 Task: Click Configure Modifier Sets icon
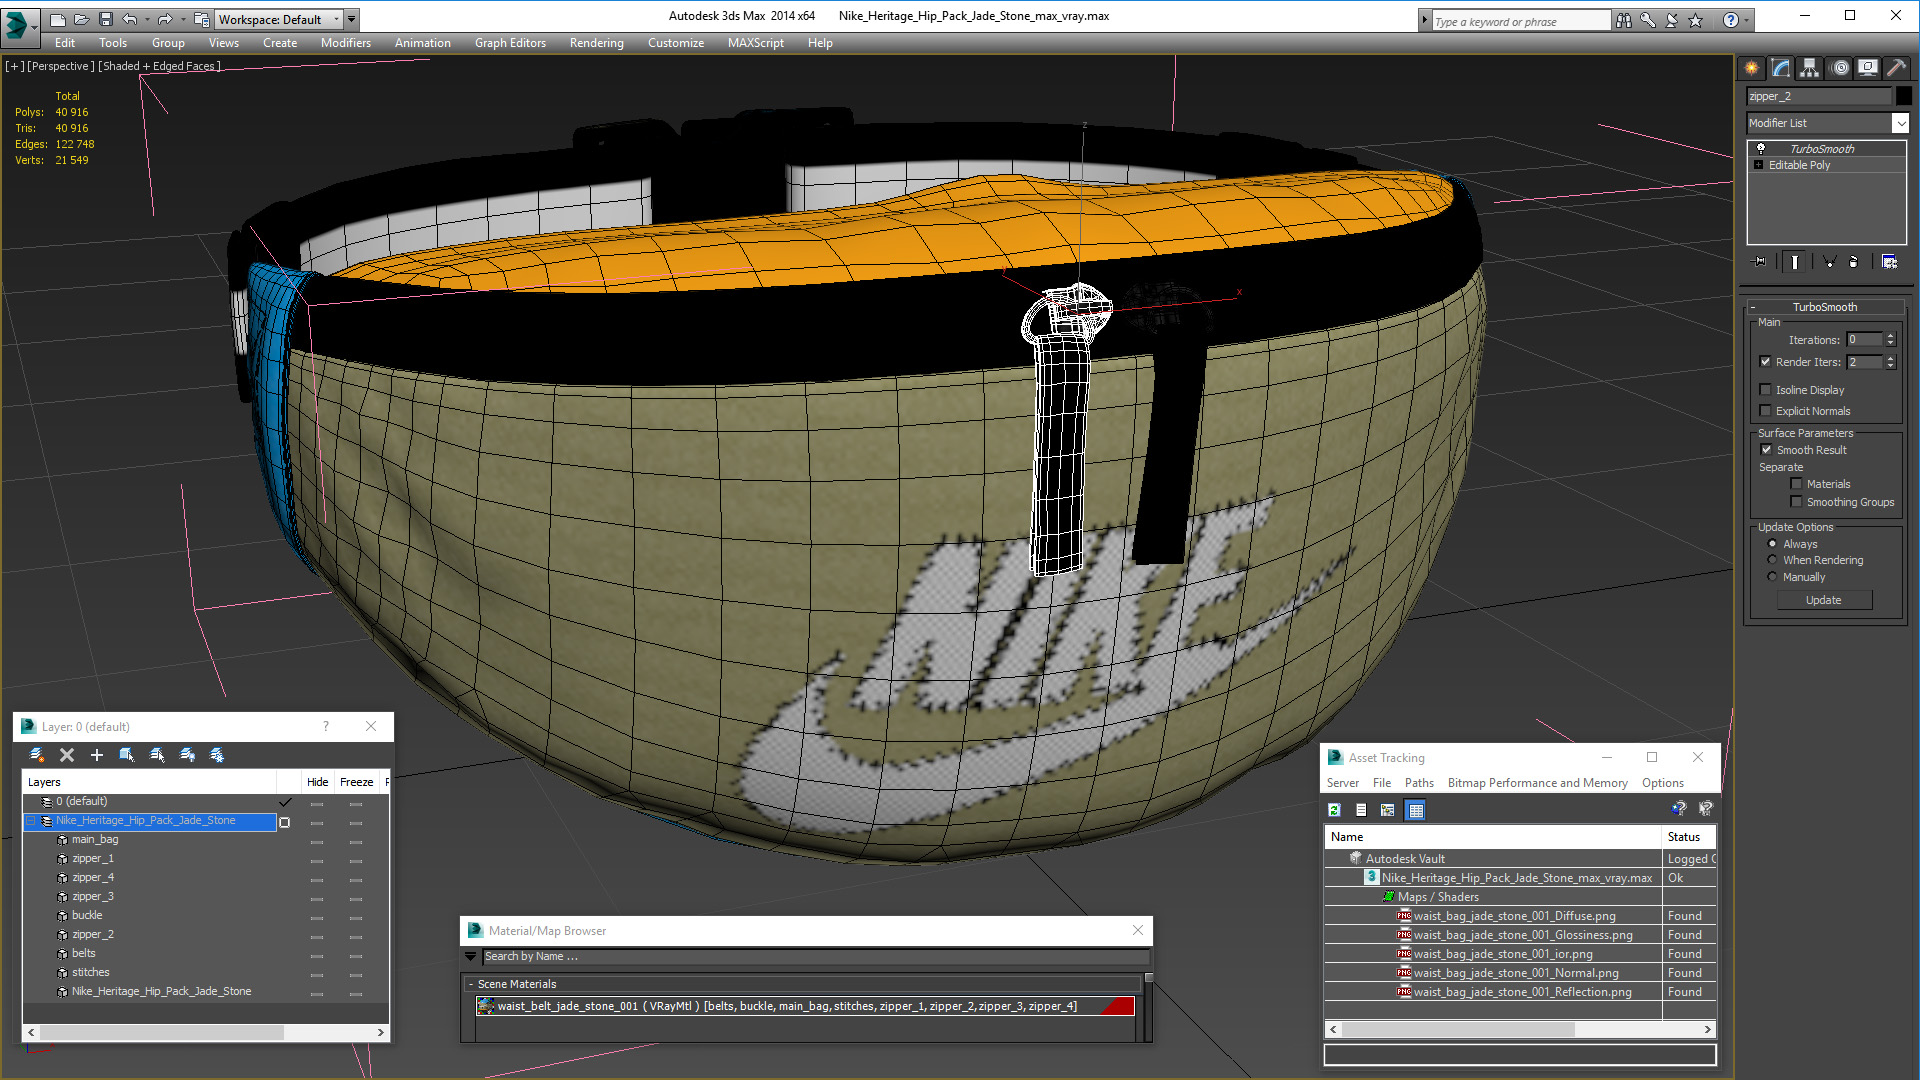click(1889, 262)
